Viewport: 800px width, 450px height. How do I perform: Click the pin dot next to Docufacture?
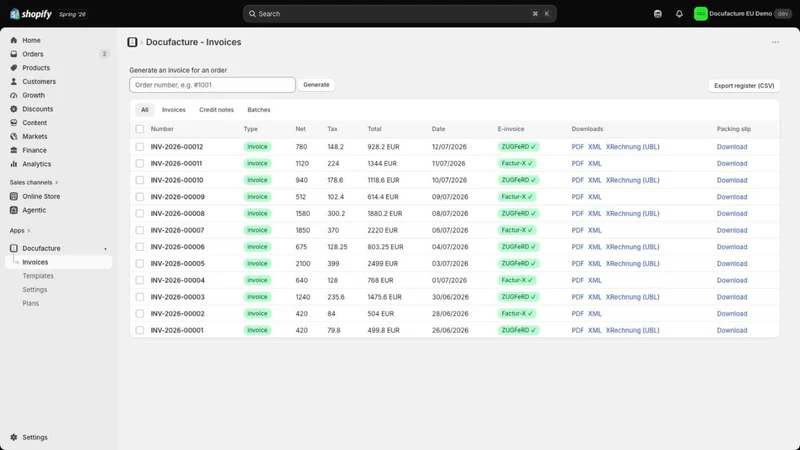[x=106, y=249]
